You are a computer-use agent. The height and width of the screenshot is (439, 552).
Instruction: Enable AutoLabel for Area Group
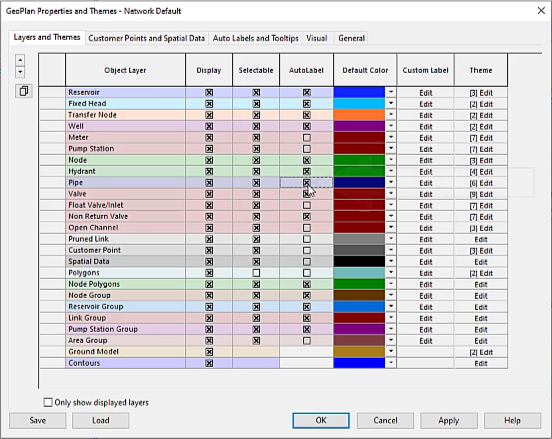click(307, 340)
